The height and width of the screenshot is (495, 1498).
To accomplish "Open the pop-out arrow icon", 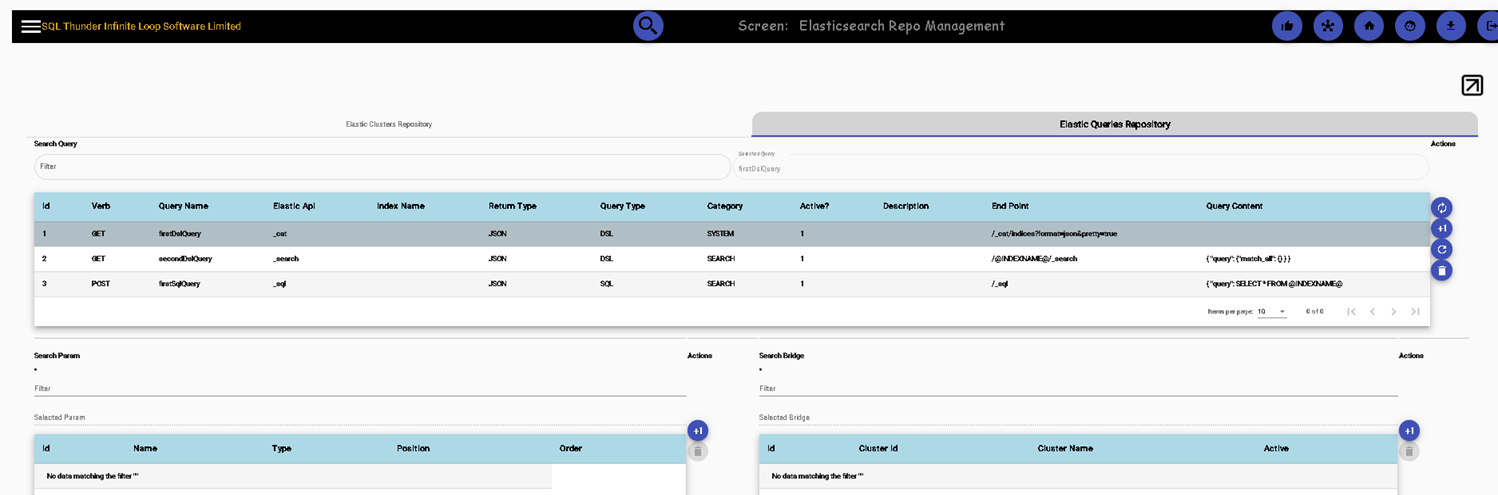I will 1472,85.
